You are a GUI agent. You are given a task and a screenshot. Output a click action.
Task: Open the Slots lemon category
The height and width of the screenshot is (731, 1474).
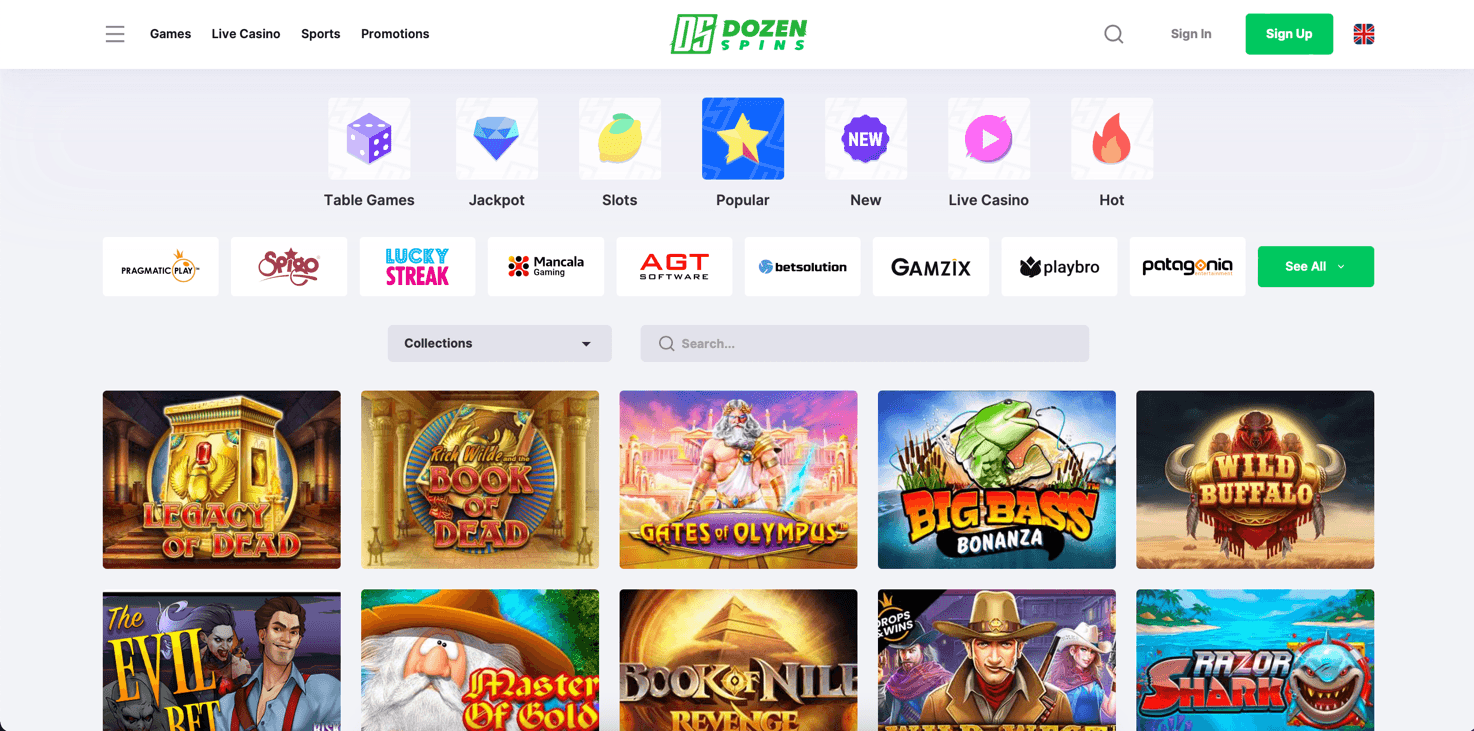(x=620, y=139)
